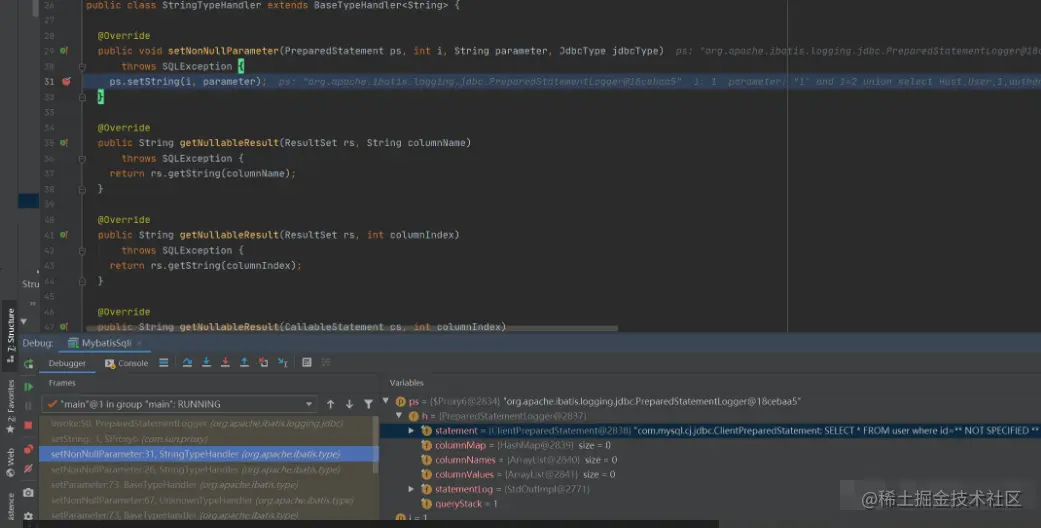Image resolution: width=1041 pixels, height=528 pixels.
Task: Collapse code fold at line 30
Action: 82,66
